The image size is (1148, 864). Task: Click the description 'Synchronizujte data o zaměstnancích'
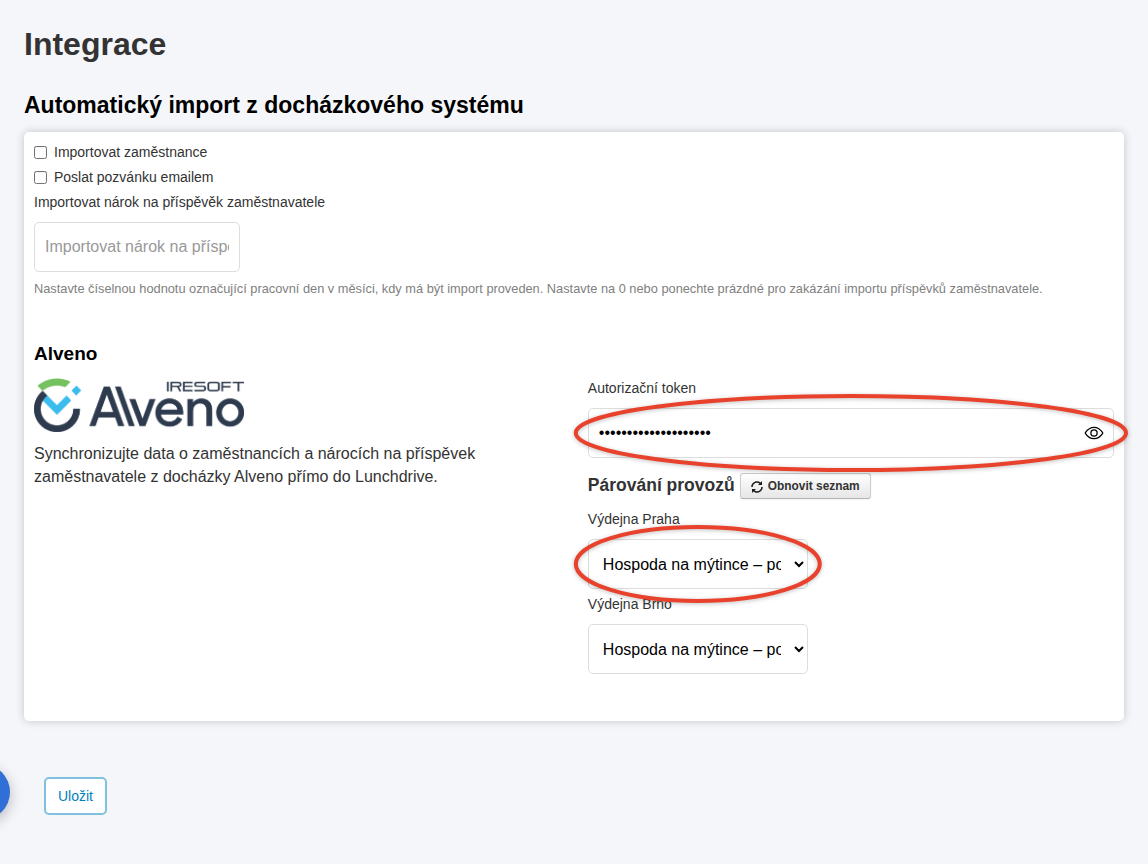point(255,465)
